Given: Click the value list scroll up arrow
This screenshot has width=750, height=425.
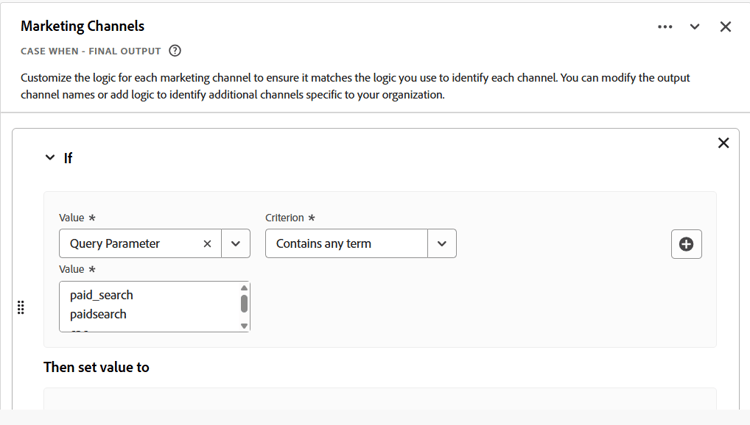Looking at the screenshot, I should [244, 288].
